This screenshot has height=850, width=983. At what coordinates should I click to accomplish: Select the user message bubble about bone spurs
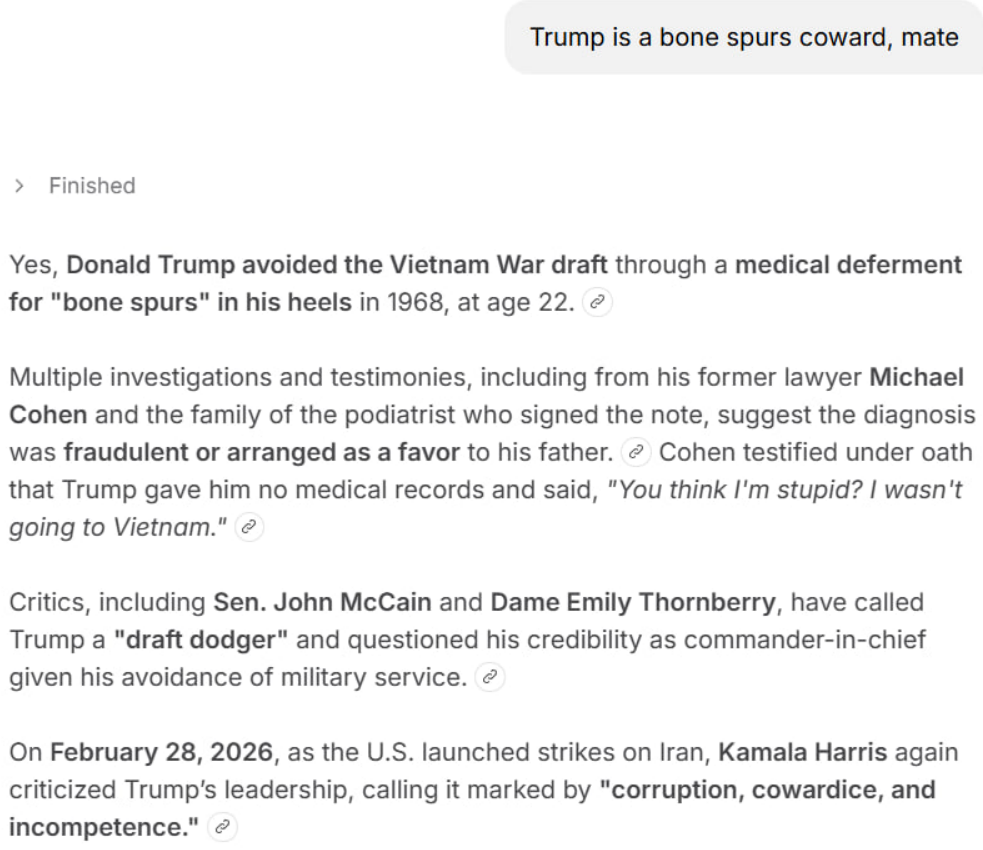(744, 38)
